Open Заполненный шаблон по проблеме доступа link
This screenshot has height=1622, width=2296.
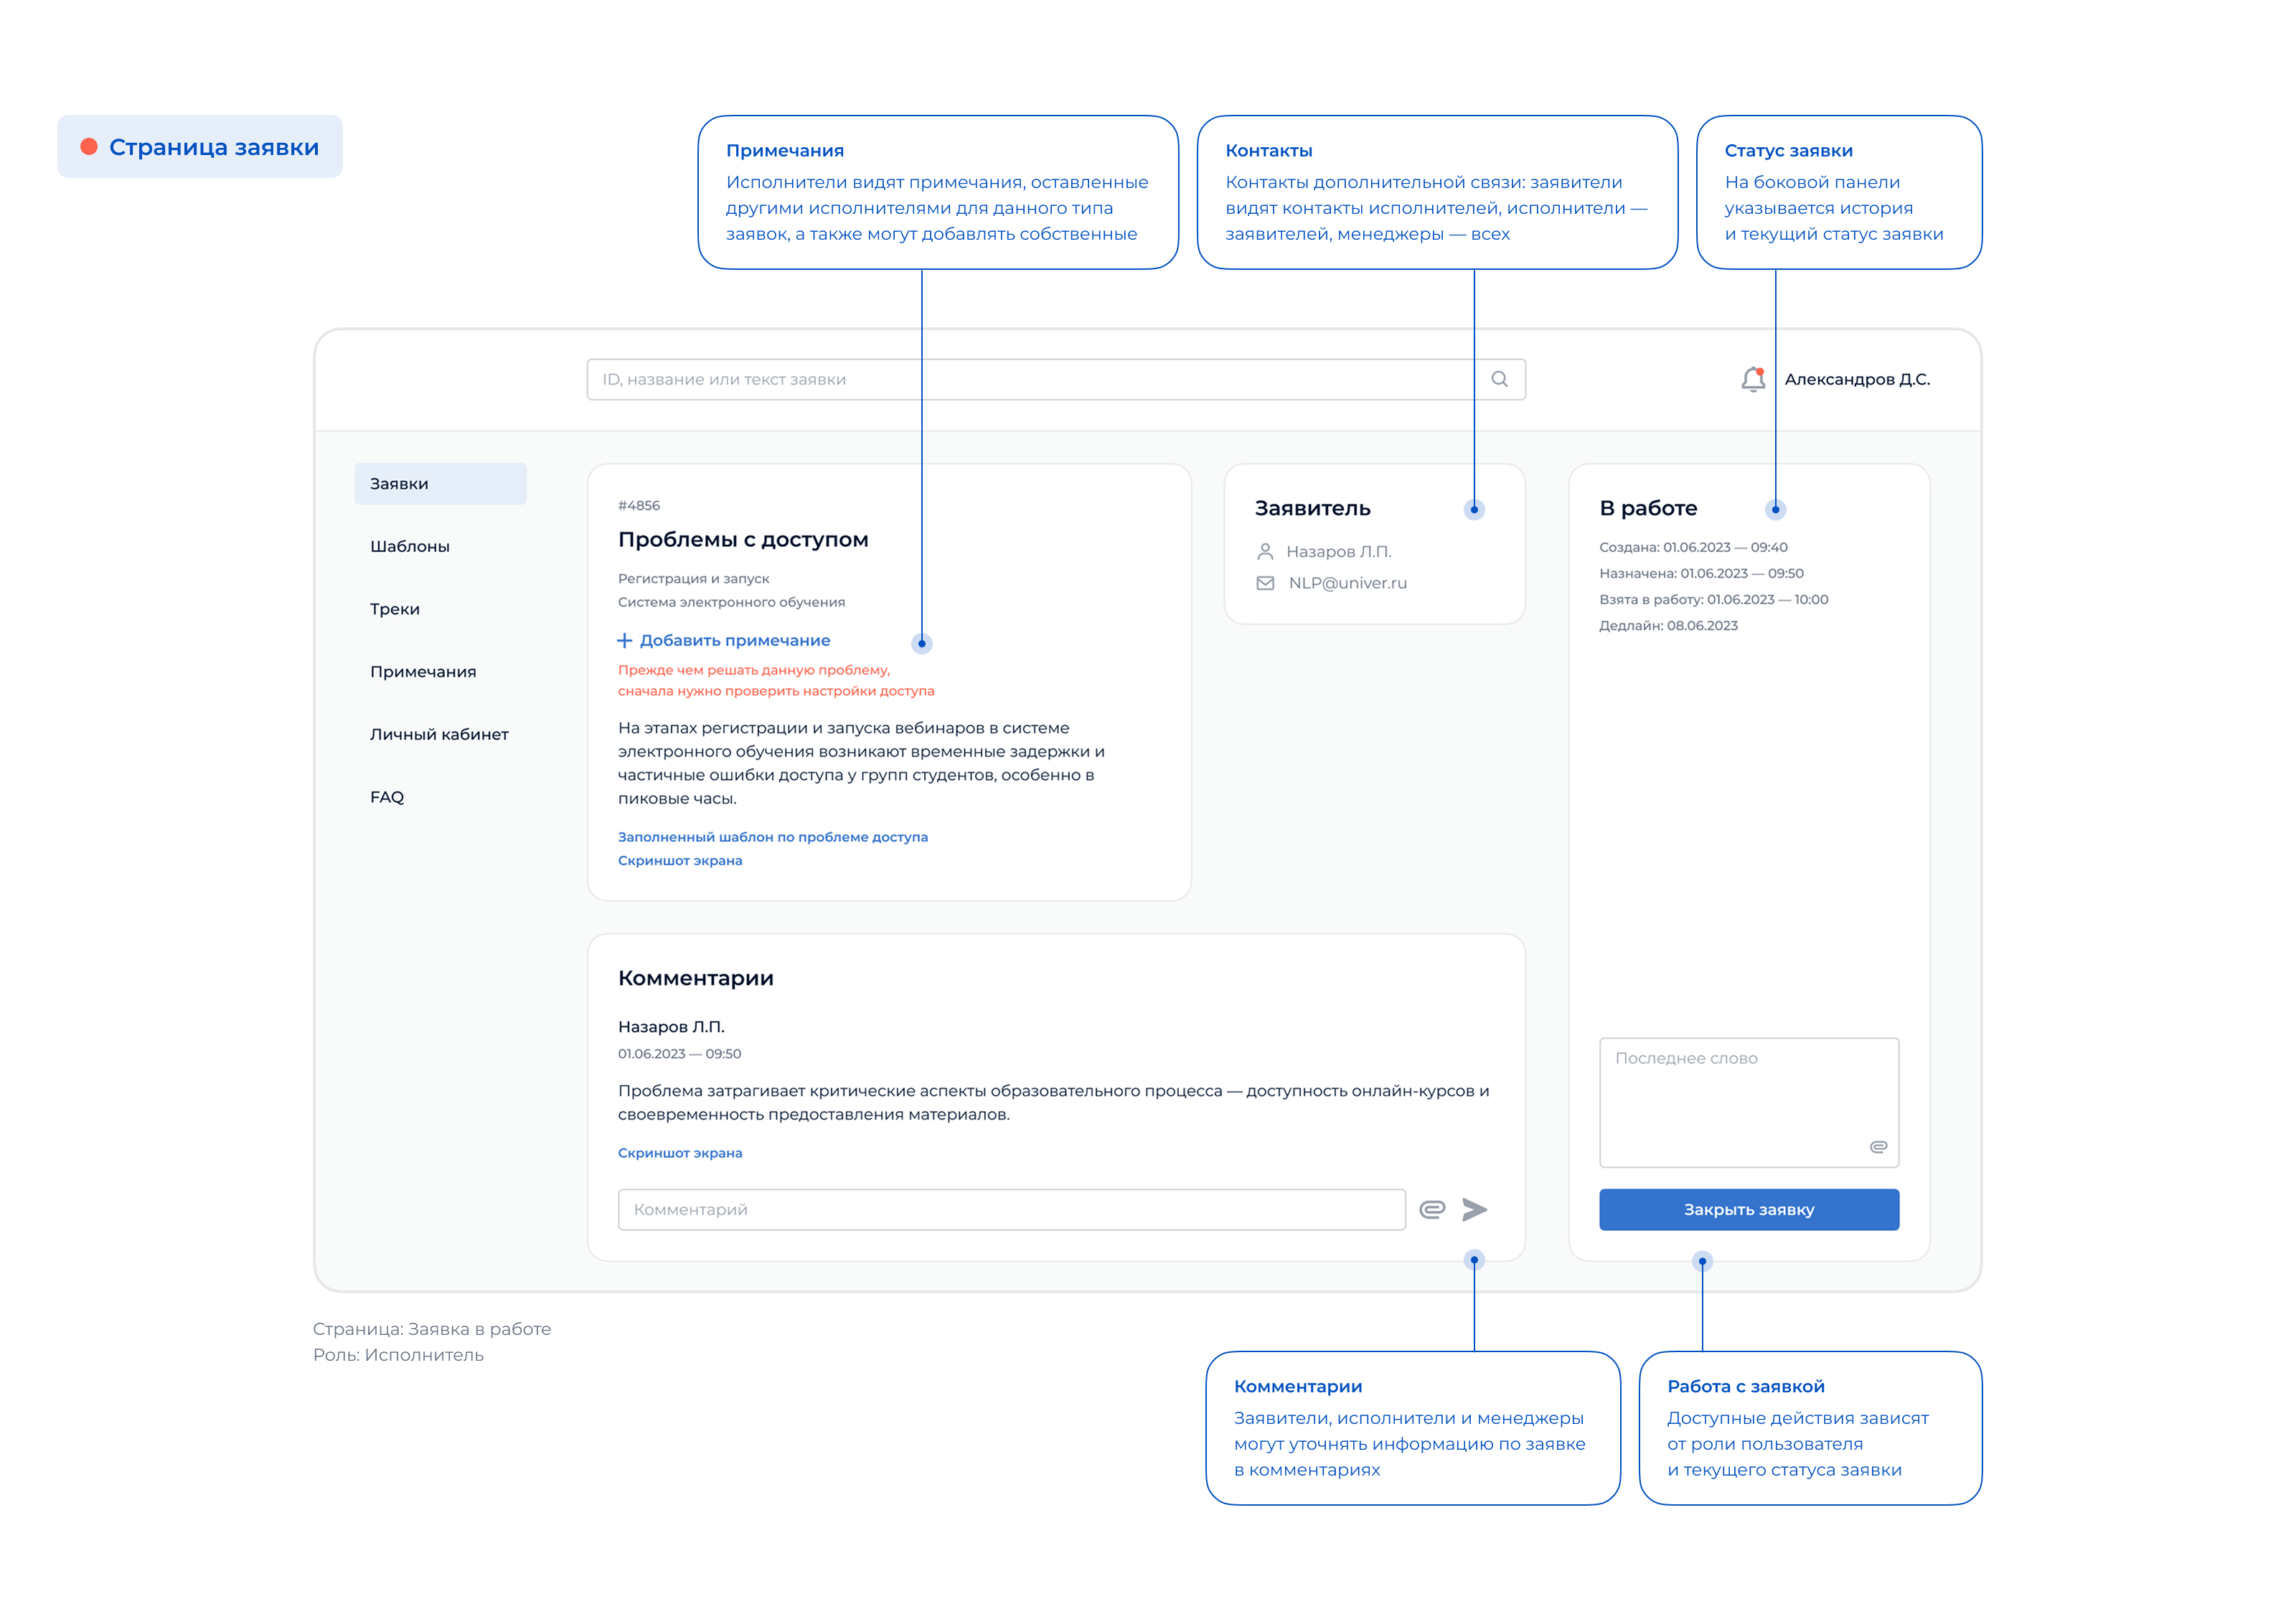click(773, 837)
